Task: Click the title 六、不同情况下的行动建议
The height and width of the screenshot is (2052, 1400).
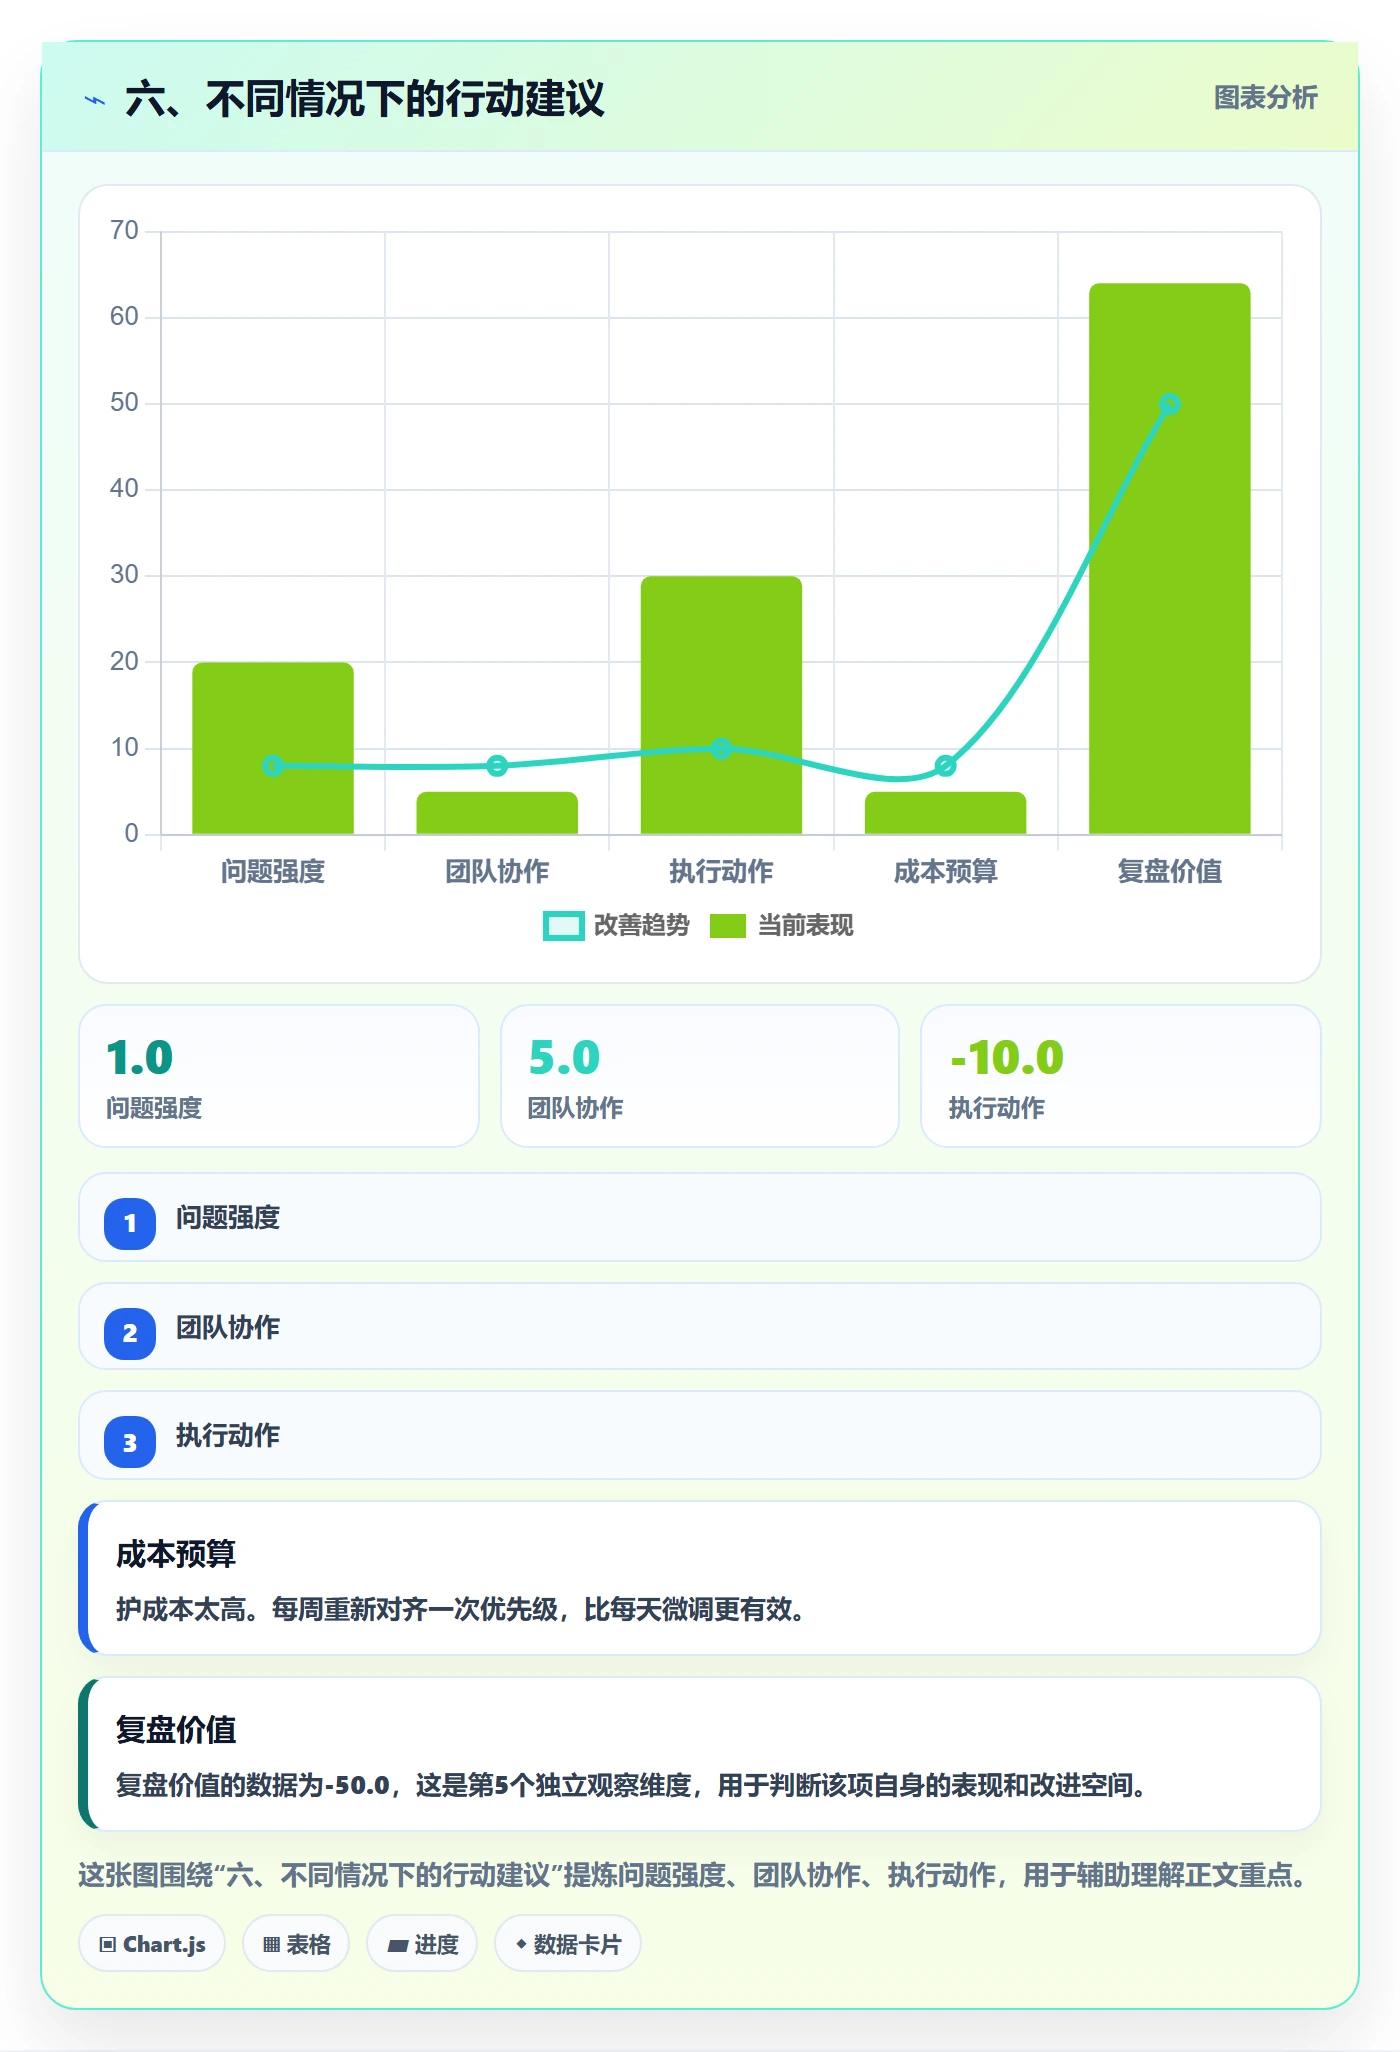Action: (365, 99)
